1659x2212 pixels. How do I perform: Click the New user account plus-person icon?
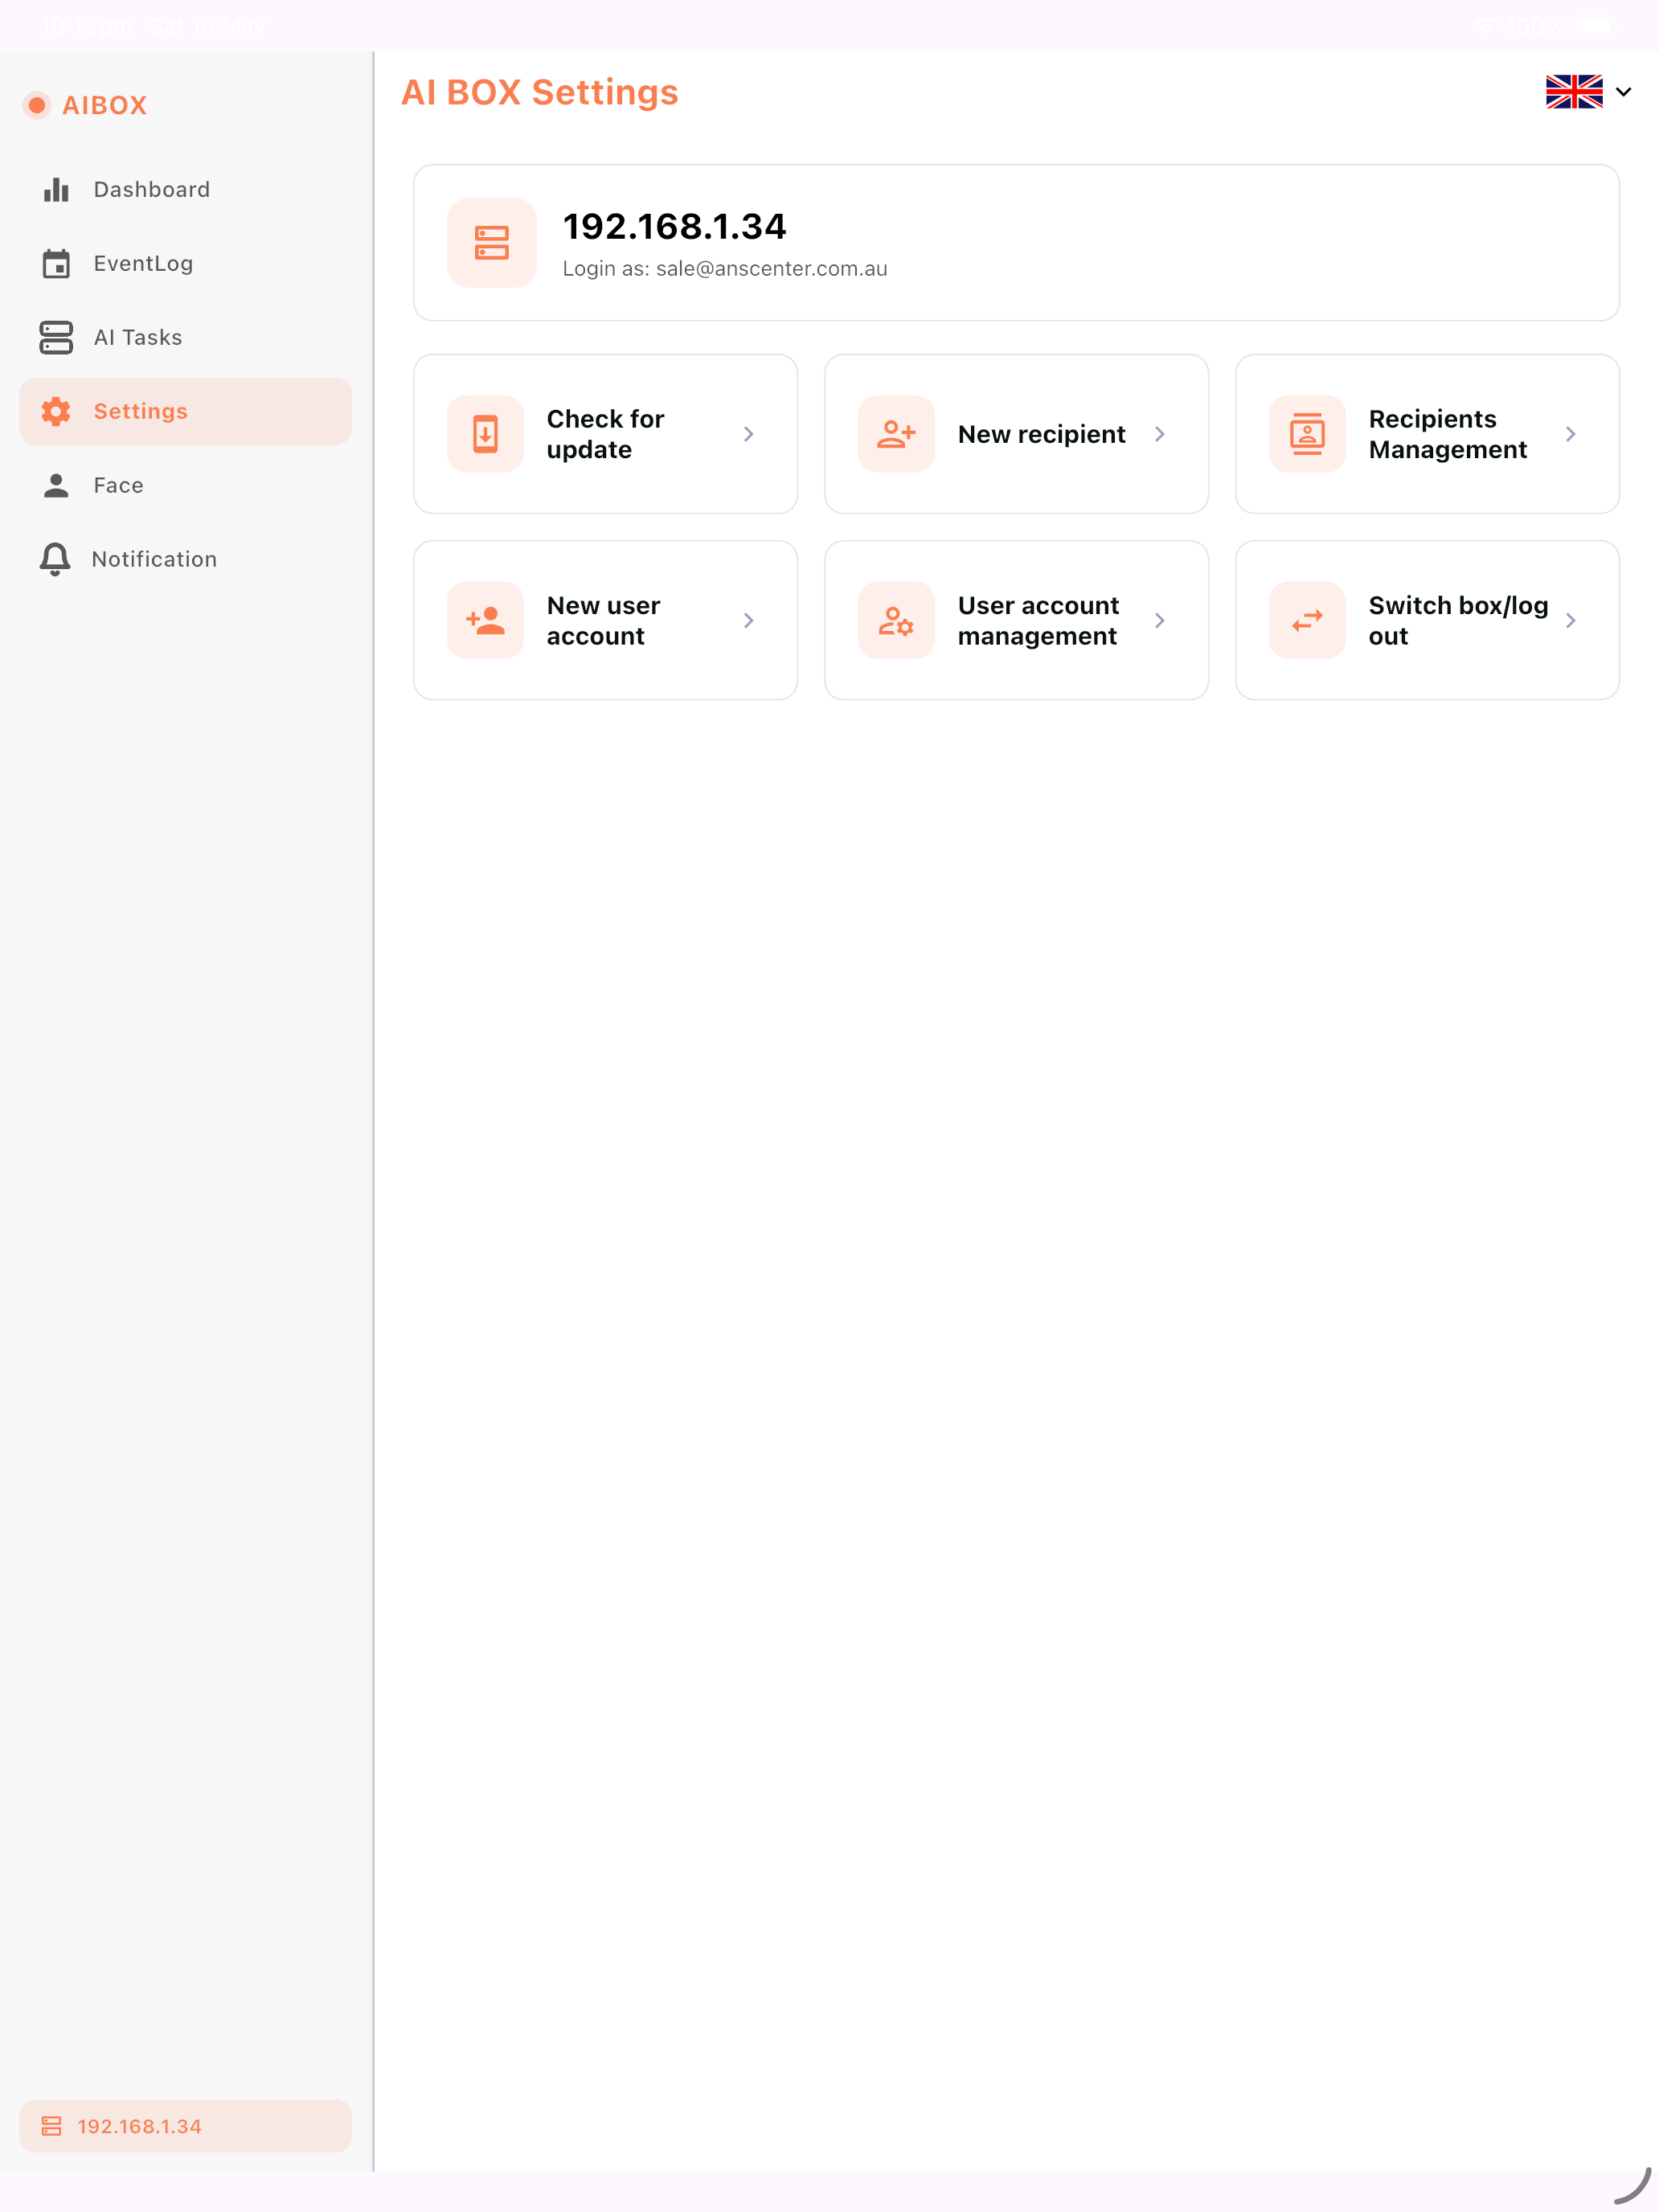pyautogui.click(x=485, y=620)
